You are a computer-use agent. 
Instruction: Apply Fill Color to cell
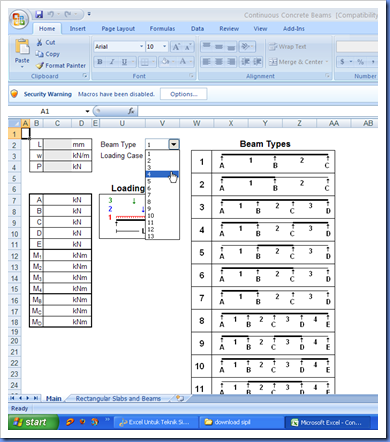click(x=165, y=62)
